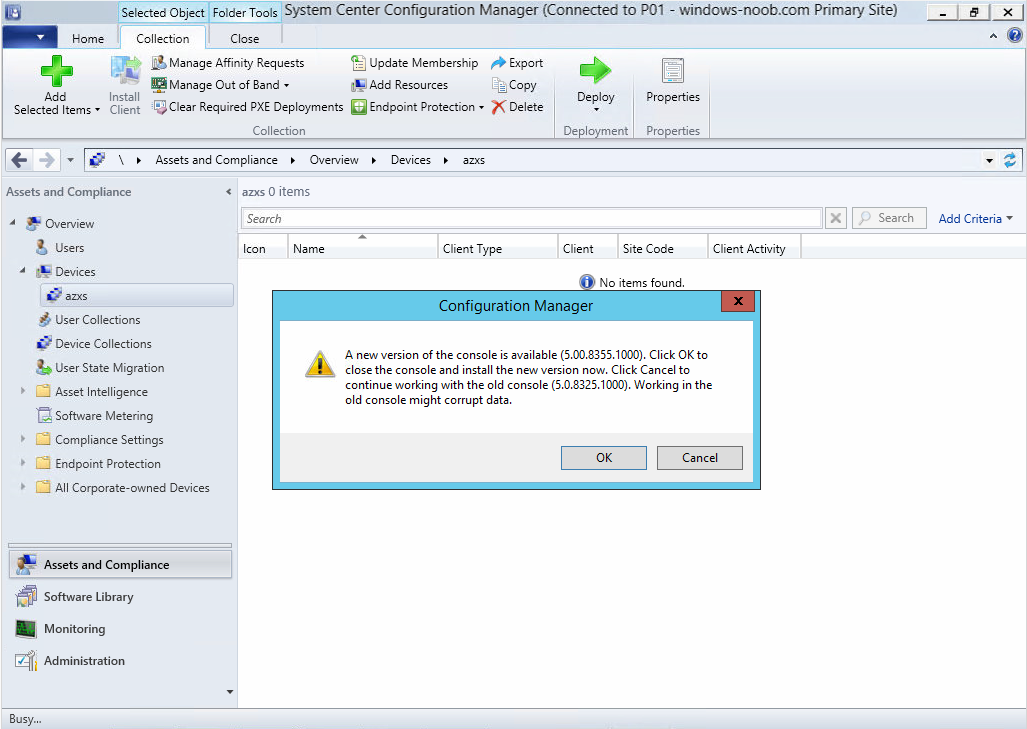Click the Install Client icon
Viewport: 1027px width, 729px height.
pyautogui.click(x=124, y=71)
